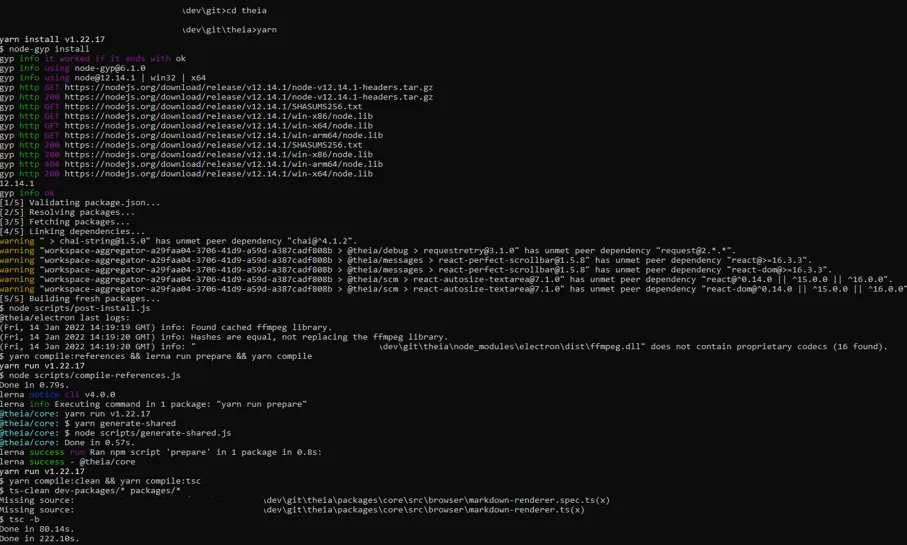Image resolution: width=907 pixels, height=545 pixels.
Task: Click the 200 win-x64/node.lib URL
Action: 218,174
